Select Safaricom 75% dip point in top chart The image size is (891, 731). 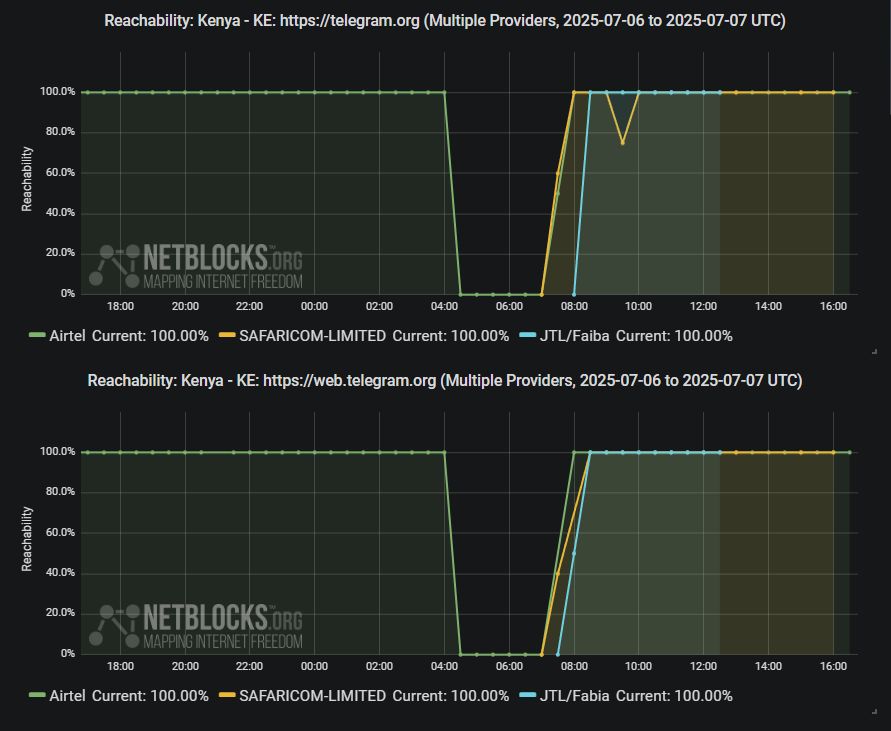623,143
